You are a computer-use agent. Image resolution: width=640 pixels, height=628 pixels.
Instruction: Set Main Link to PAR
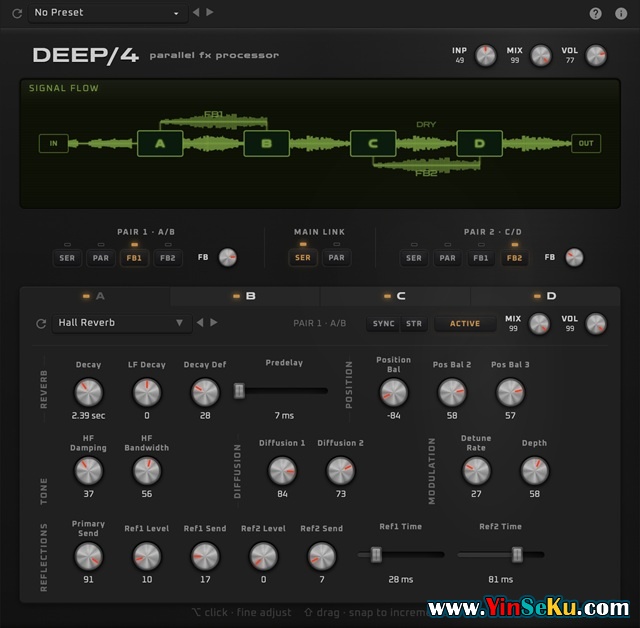point(336,258)
